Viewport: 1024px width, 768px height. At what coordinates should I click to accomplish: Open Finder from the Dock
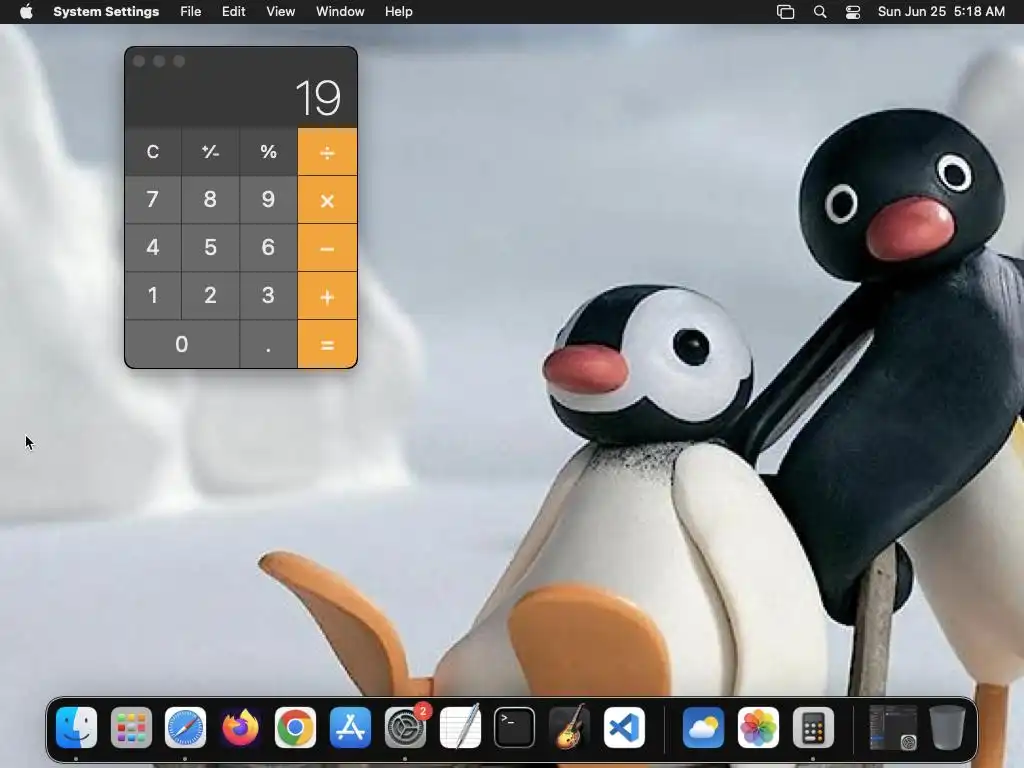[x=76, y=728]
